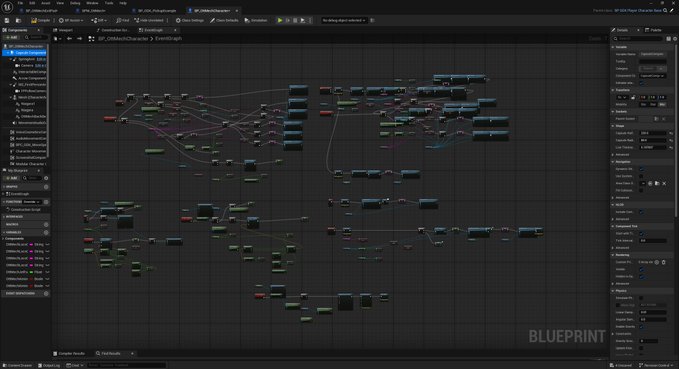Viewport: 679px width, 369px height.
Task: Open Class Defaults
Action: pyautogui.click(x=225, y=20)
